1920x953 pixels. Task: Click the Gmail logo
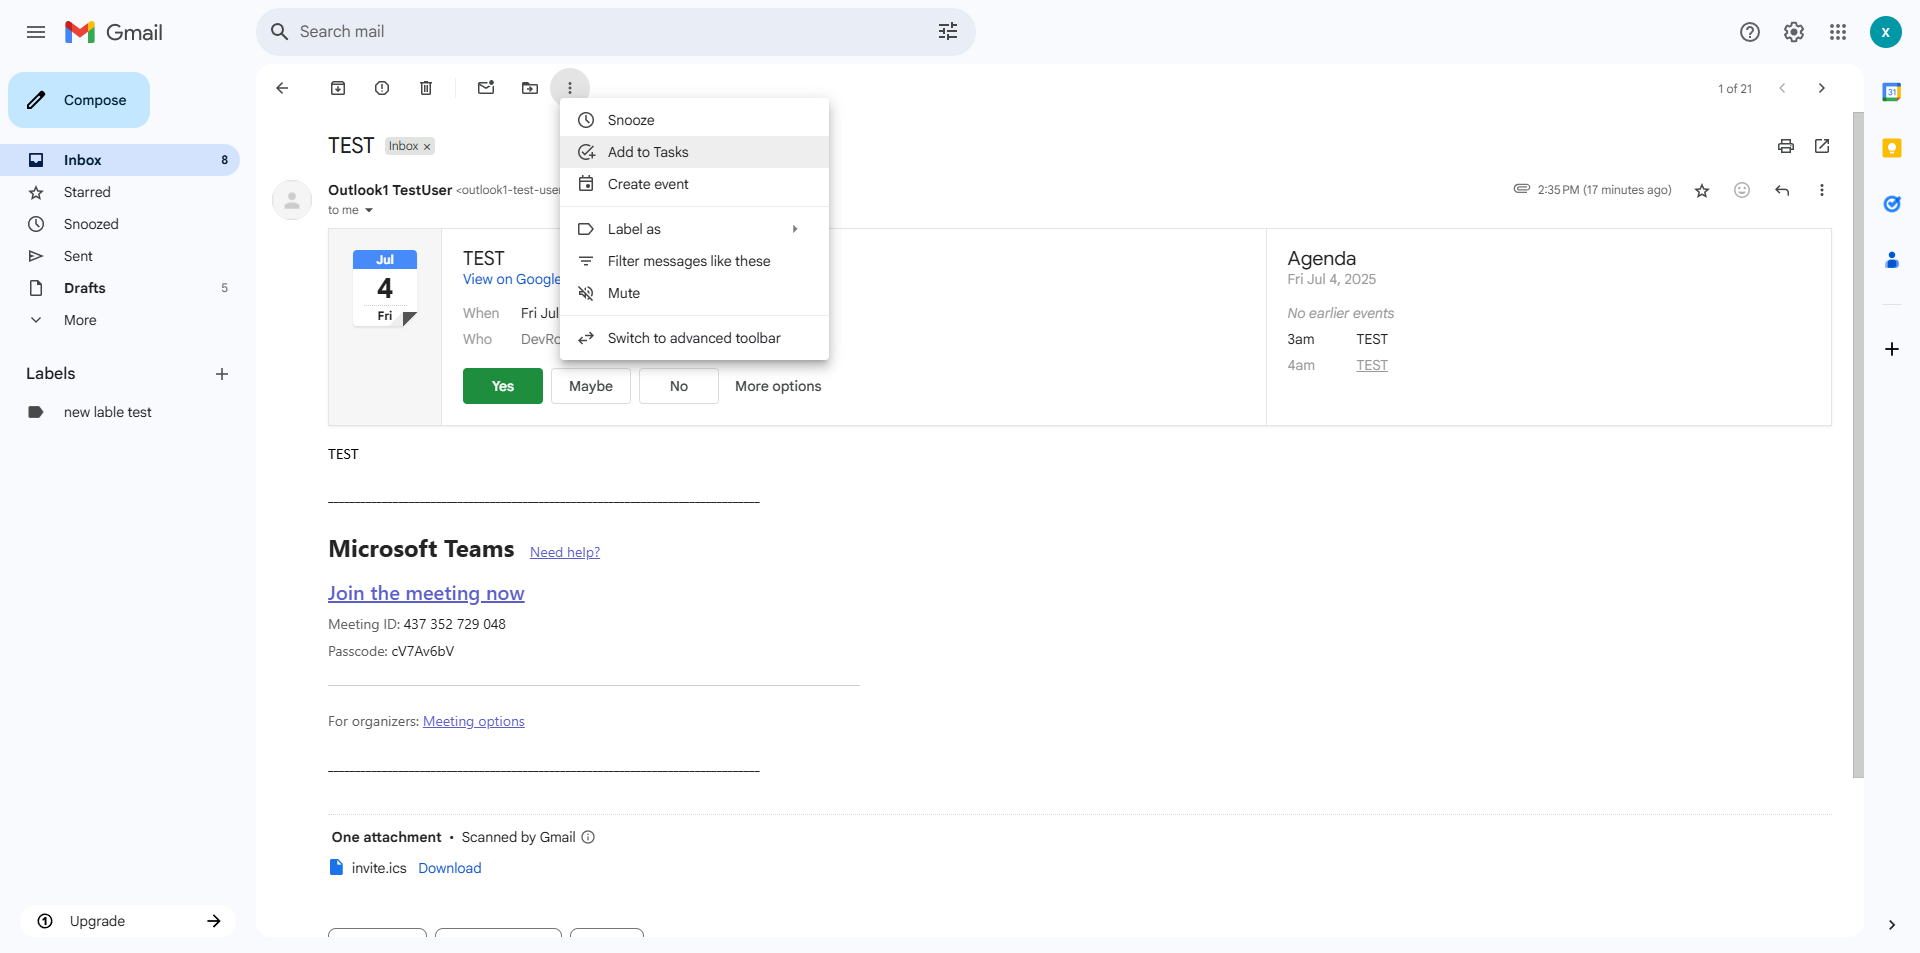(114, 32)
